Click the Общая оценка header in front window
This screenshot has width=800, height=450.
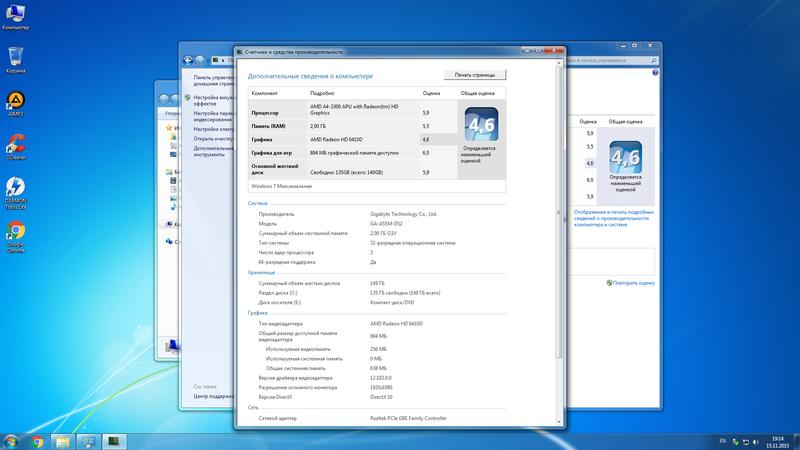tap(478, 93)
